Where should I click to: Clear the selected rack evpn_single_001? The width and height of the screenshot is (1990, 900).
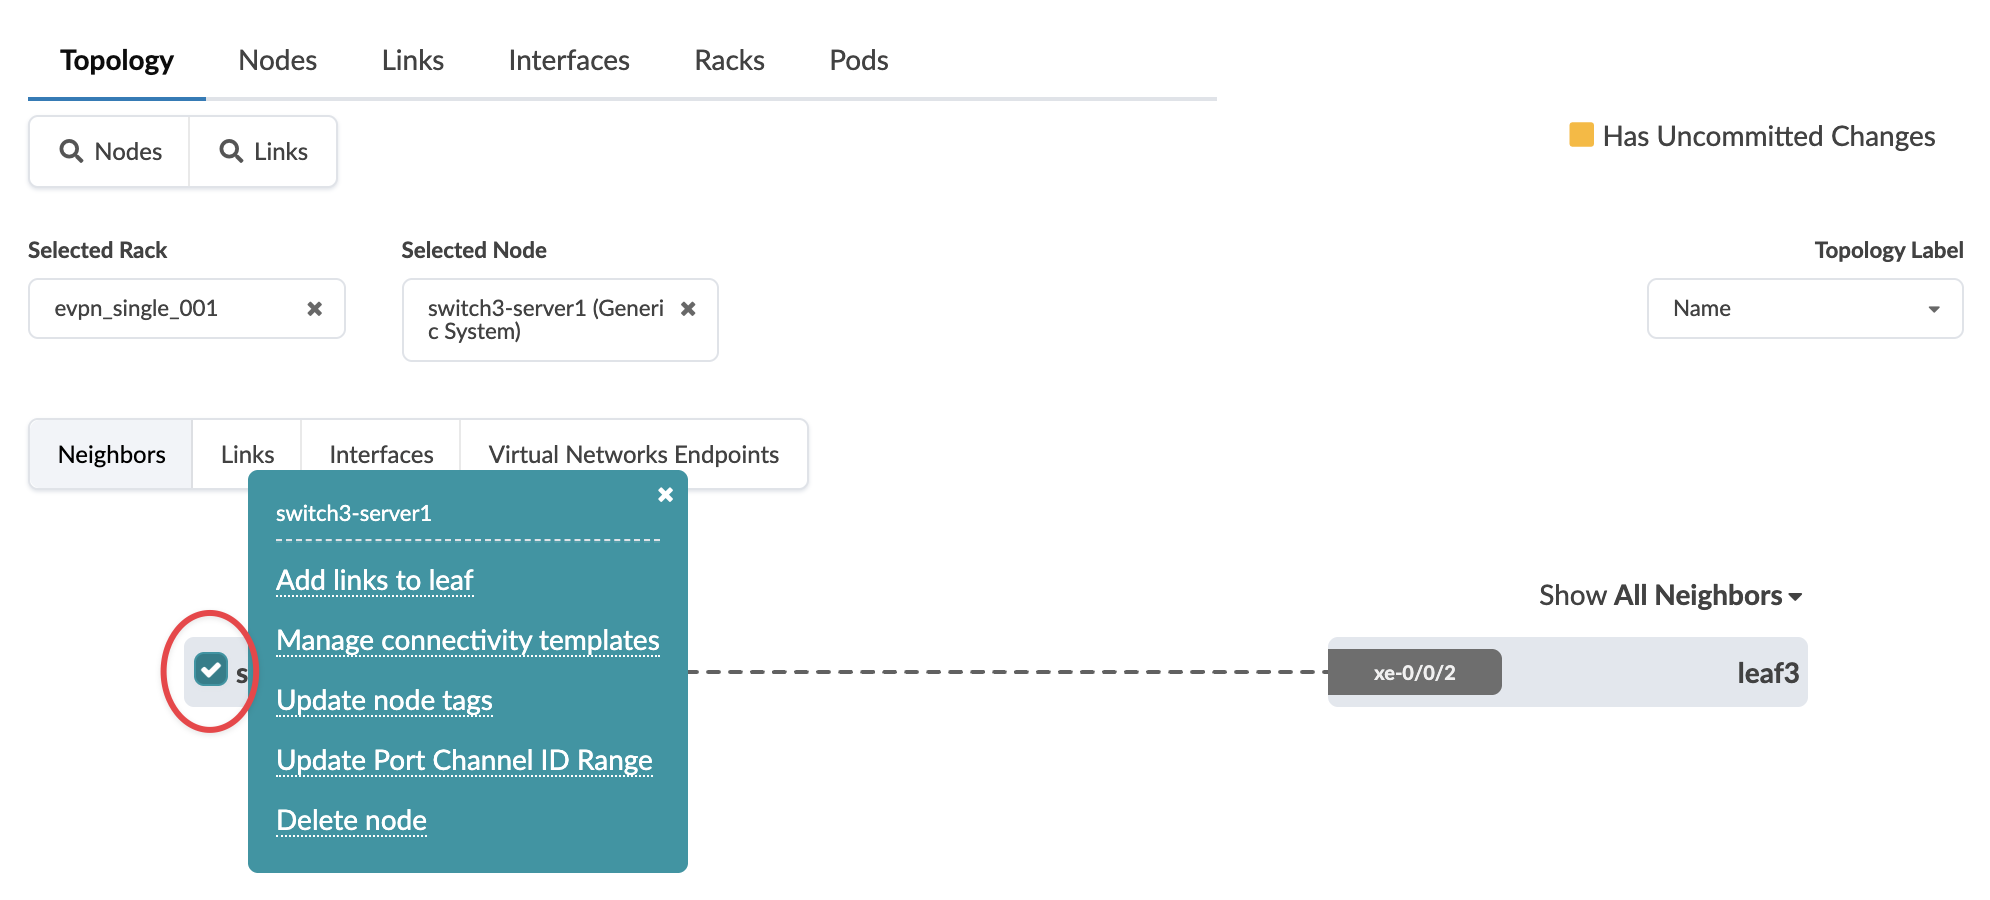click(x=314, y=309)
